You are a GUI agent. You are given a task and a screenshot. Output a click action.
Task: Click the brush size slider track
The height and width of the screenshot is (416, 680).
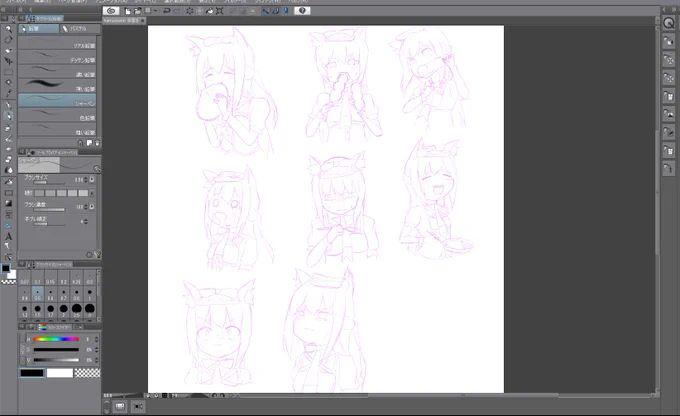coord(49,183)
